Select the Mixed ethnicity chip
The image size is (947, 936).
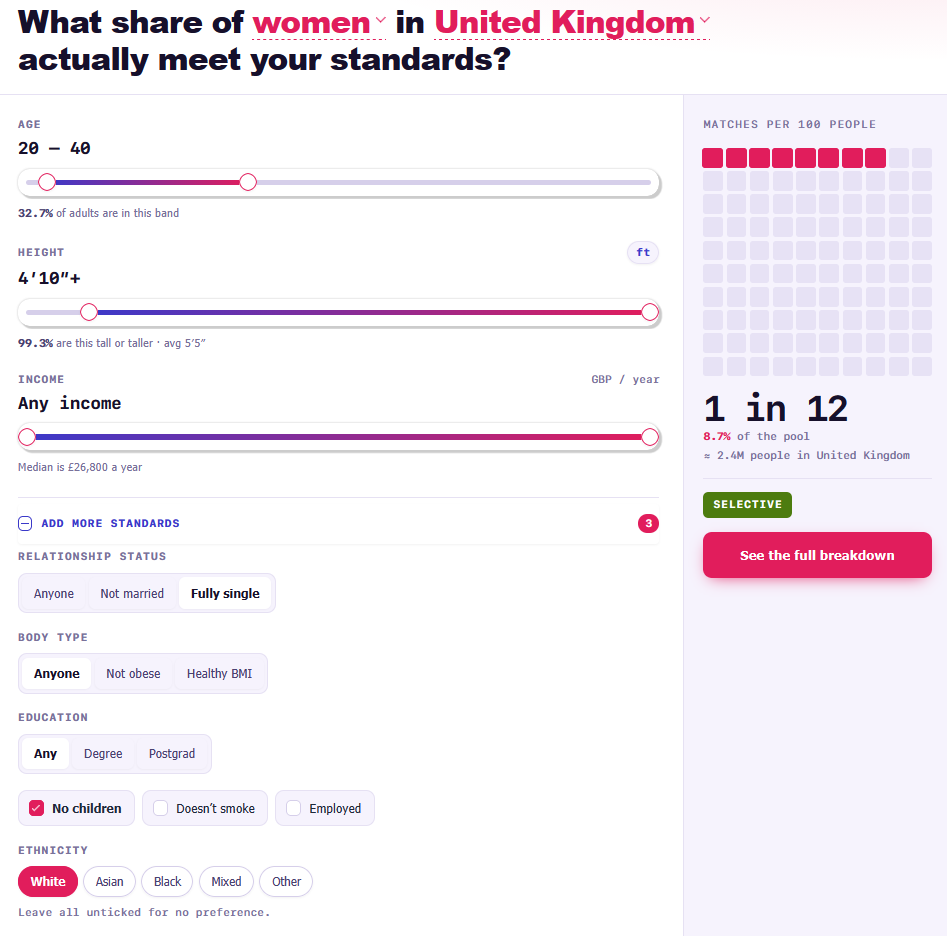(x=226, y=881)
